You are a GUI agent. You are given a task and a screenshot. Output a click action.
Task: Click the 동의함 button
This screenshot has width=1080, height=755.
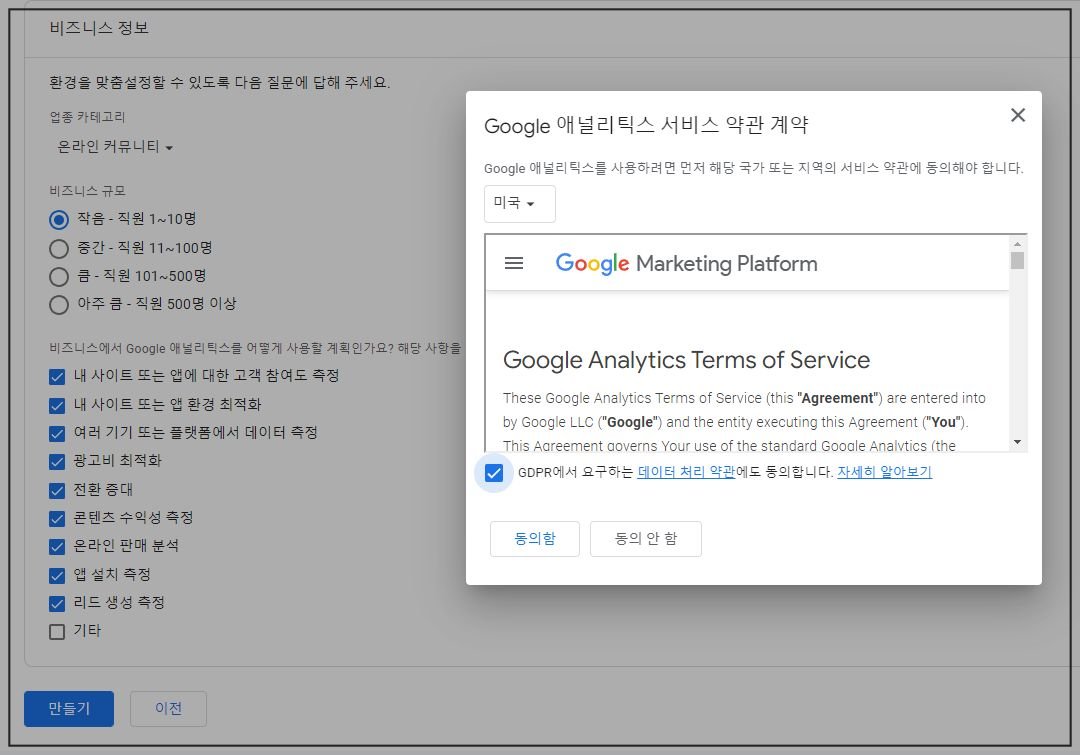[534, 539]
